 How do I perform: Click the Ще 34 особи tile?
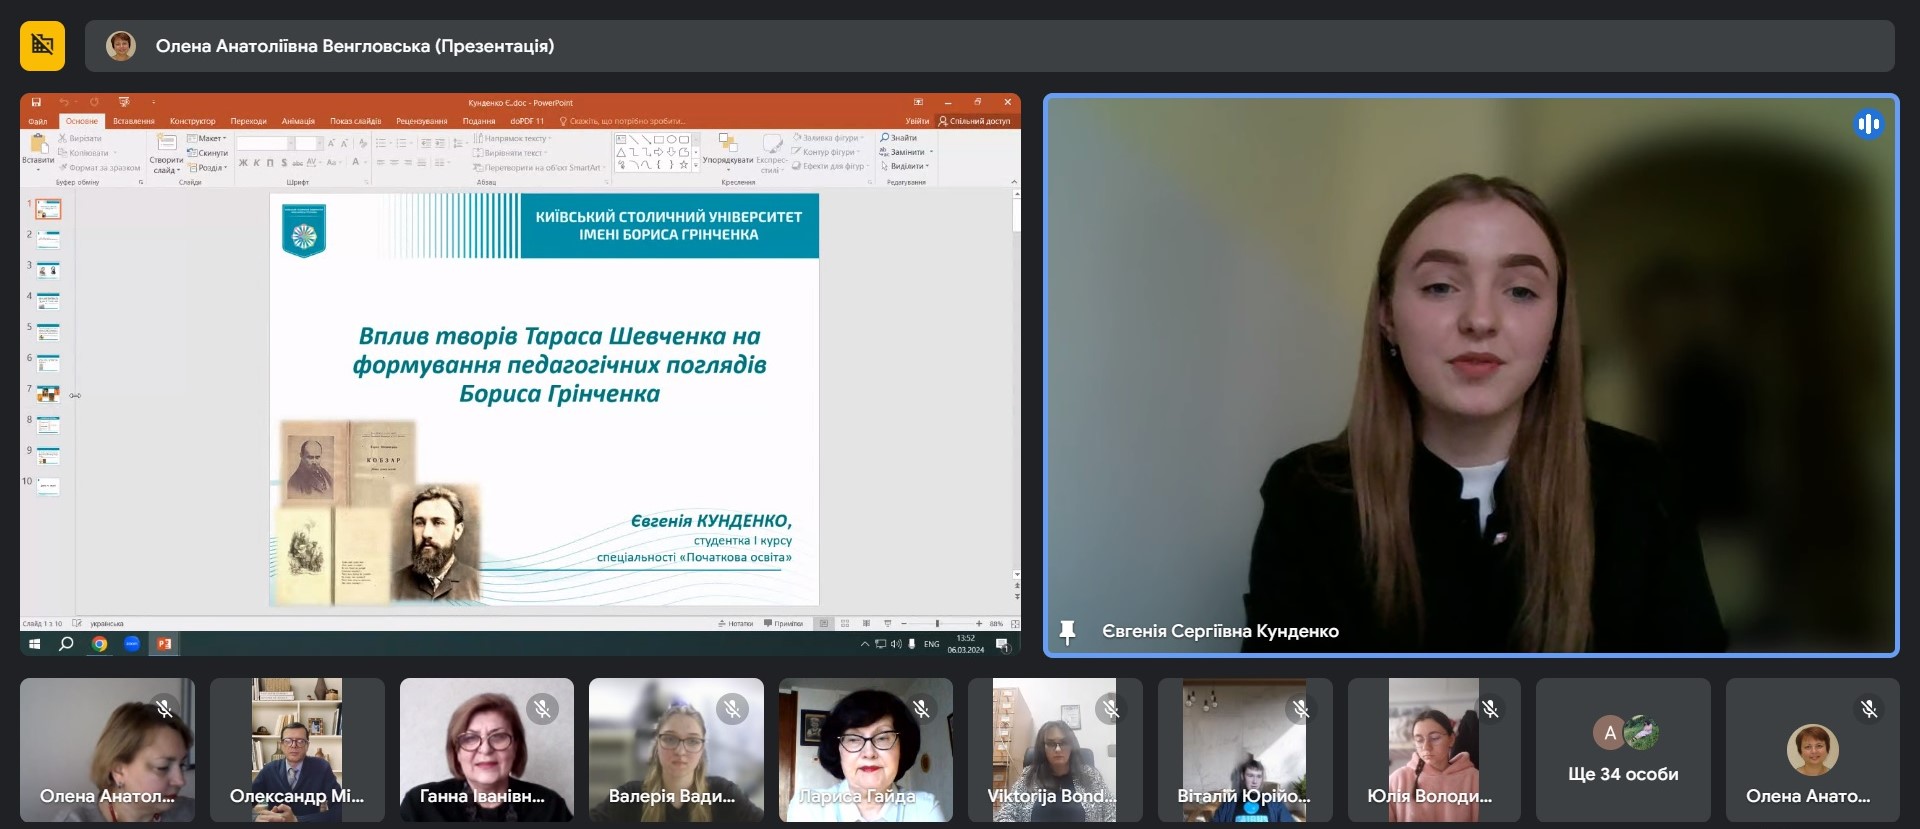[1622, 750]
